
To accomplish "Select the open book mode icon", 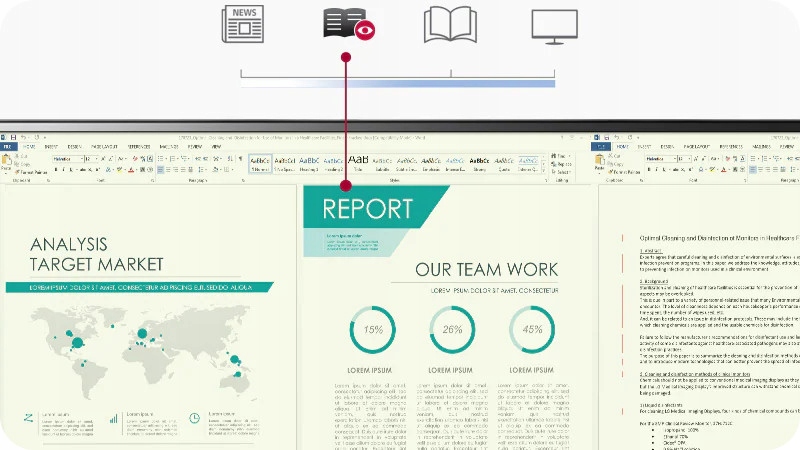I will (451, 23).
